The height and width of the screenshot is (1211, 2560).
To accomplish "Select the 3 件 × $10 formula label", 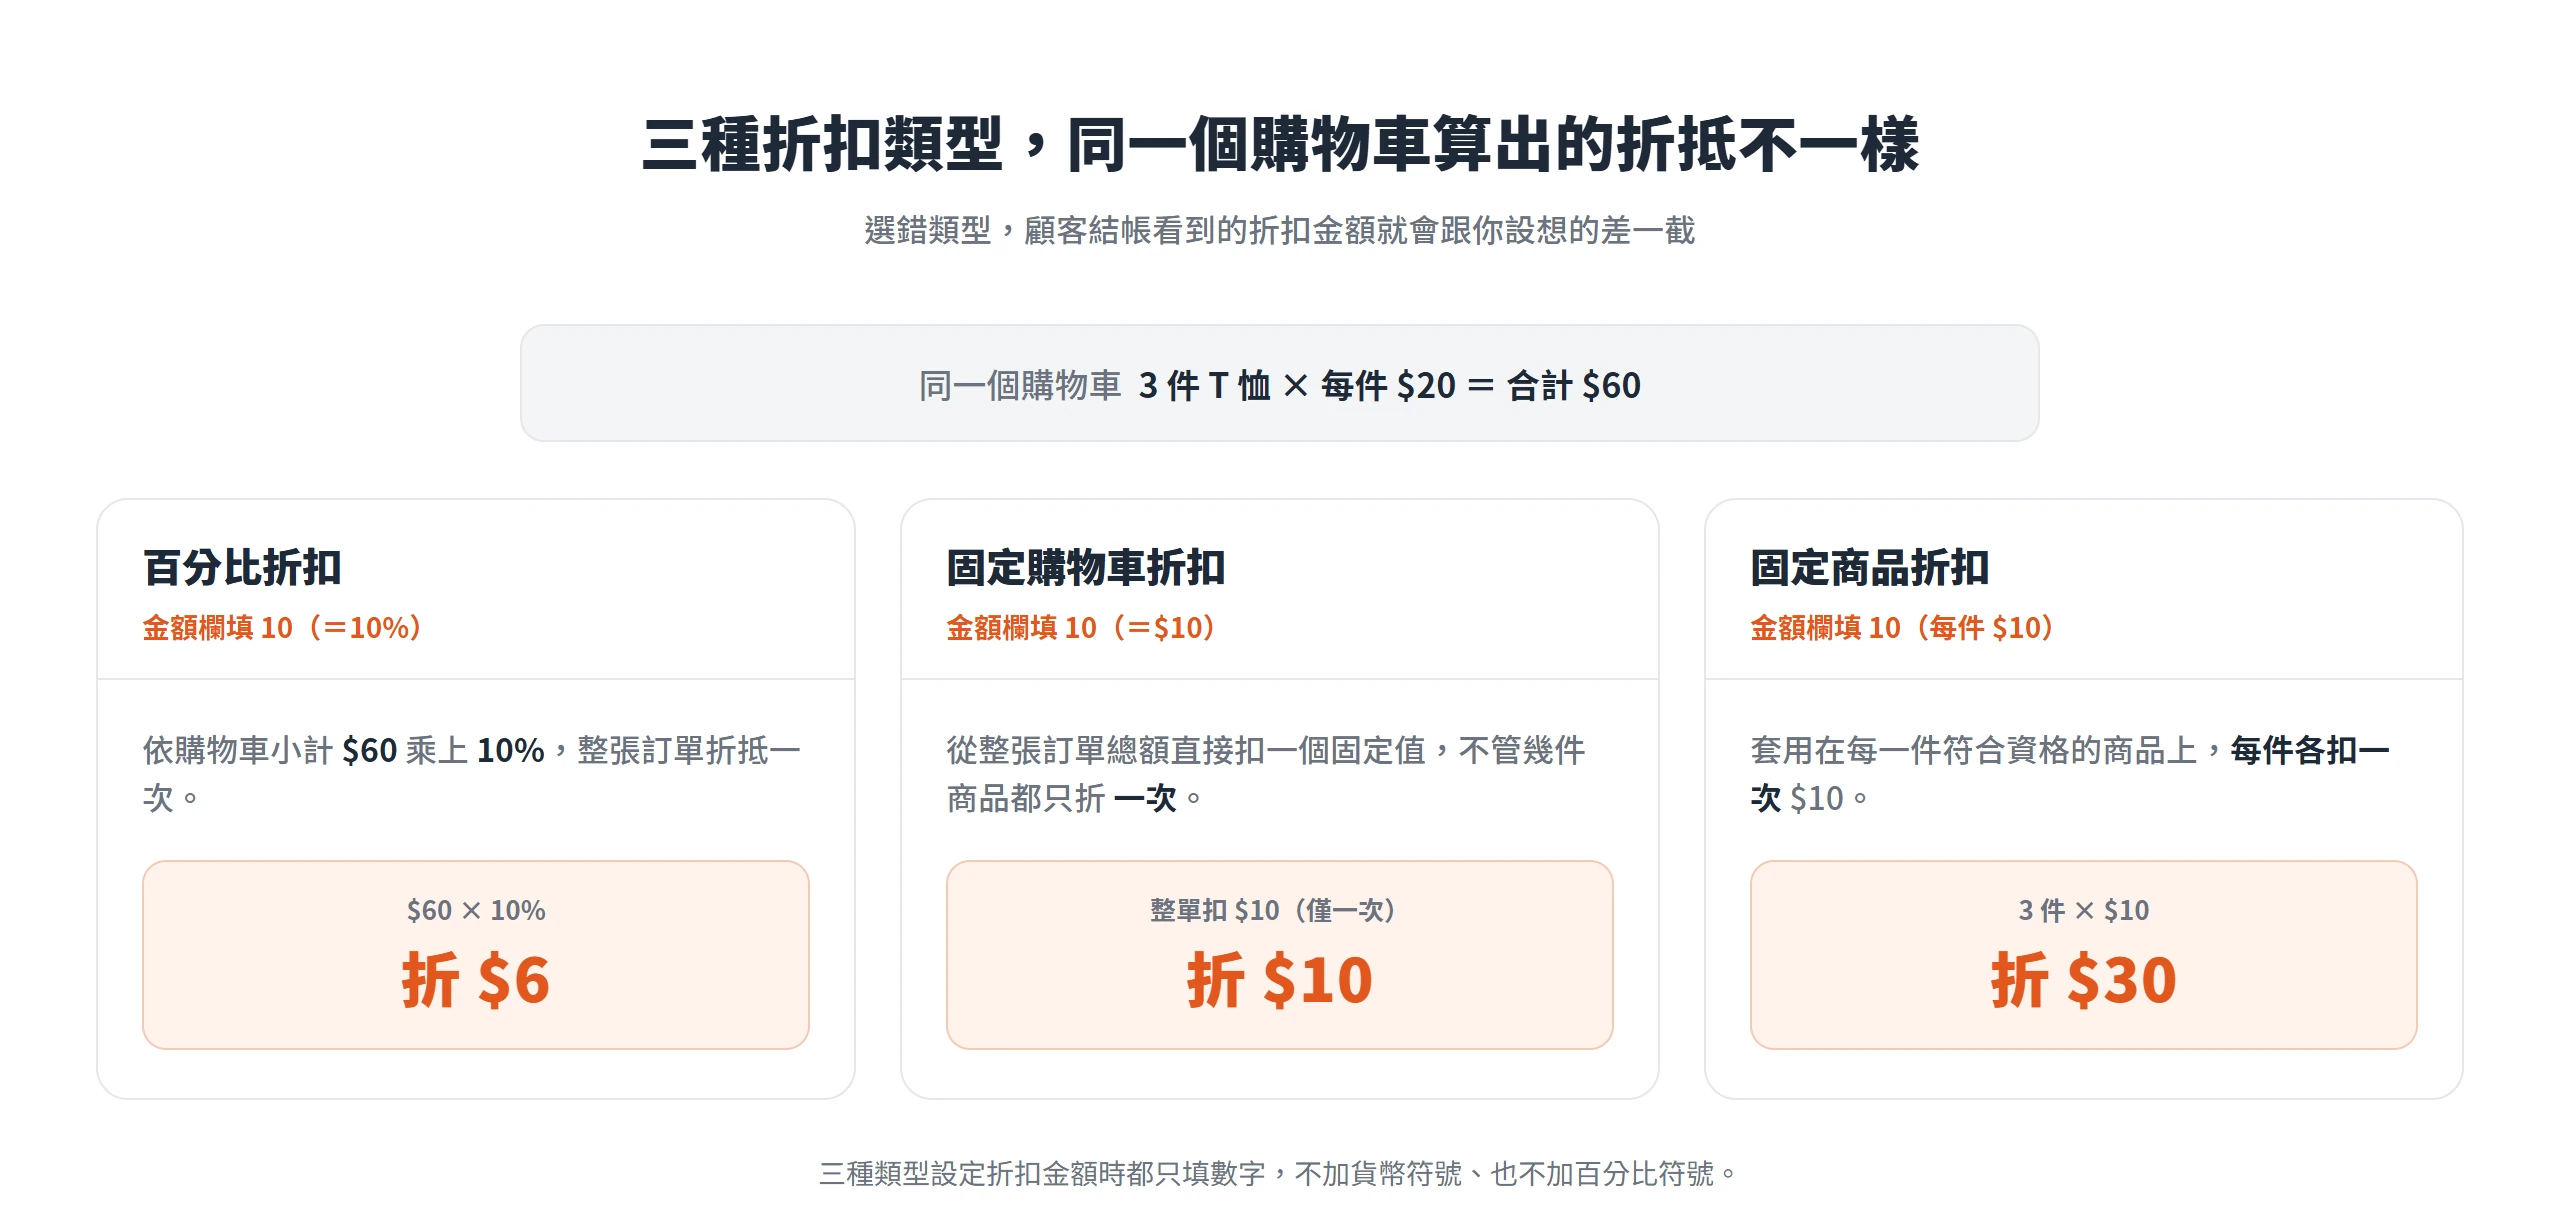I will 2084,910.
